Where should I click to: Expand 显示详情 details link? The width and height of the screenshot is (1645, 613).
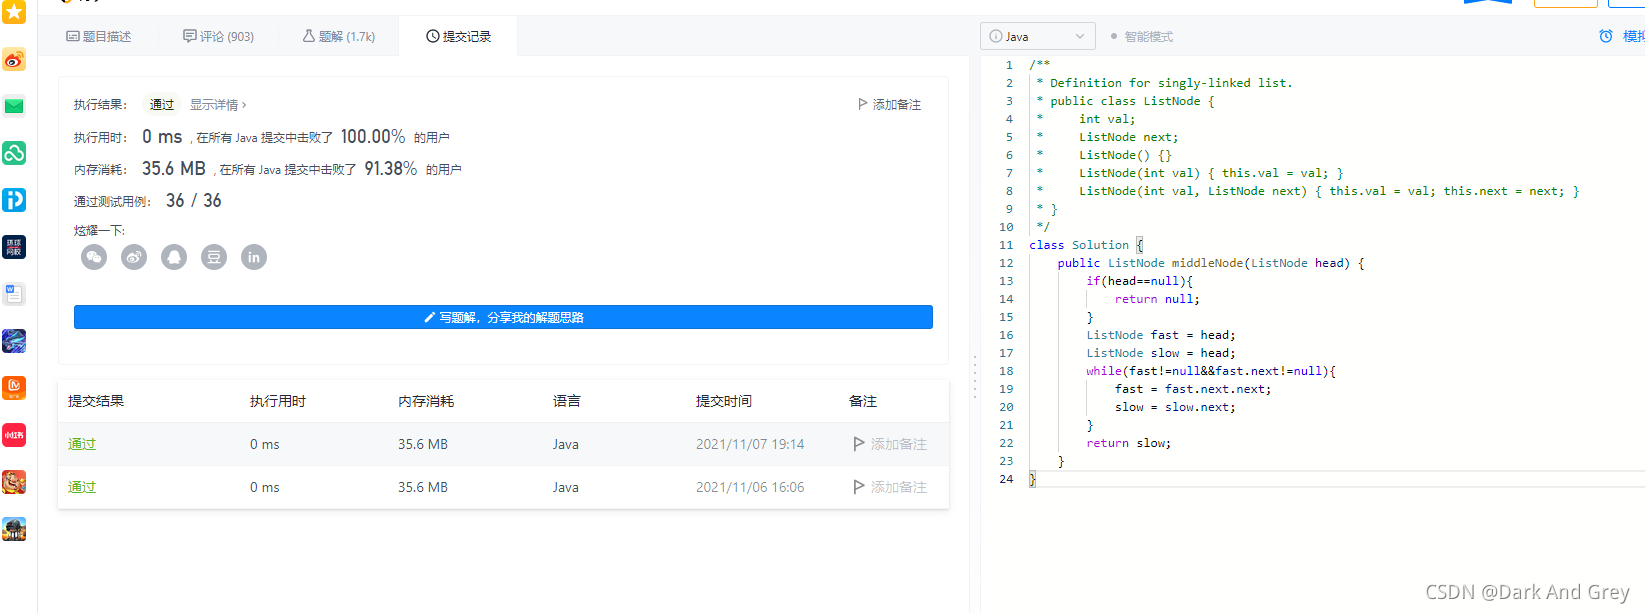pyautogui.click(x=218, y=104)
